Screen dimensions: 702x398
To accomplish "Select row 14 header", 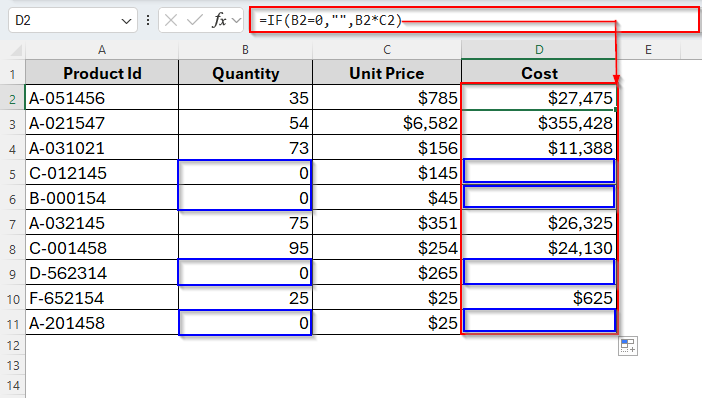I will pyautogui.click(x=13, y=385).
